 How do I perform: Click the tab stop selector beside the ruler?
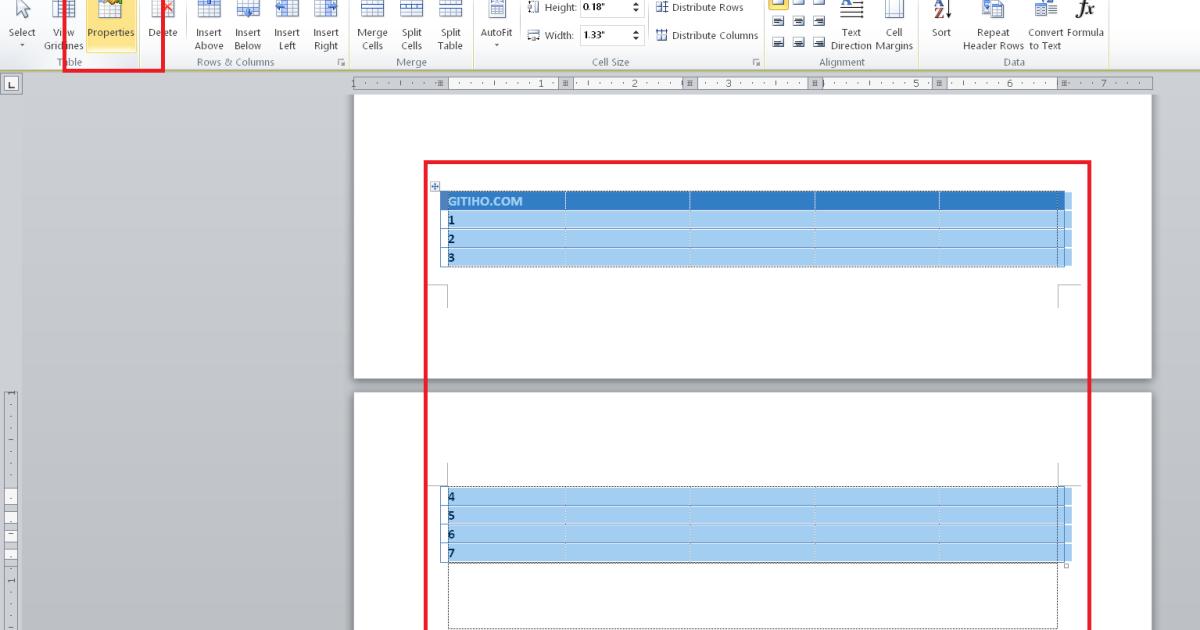[11, 84]
